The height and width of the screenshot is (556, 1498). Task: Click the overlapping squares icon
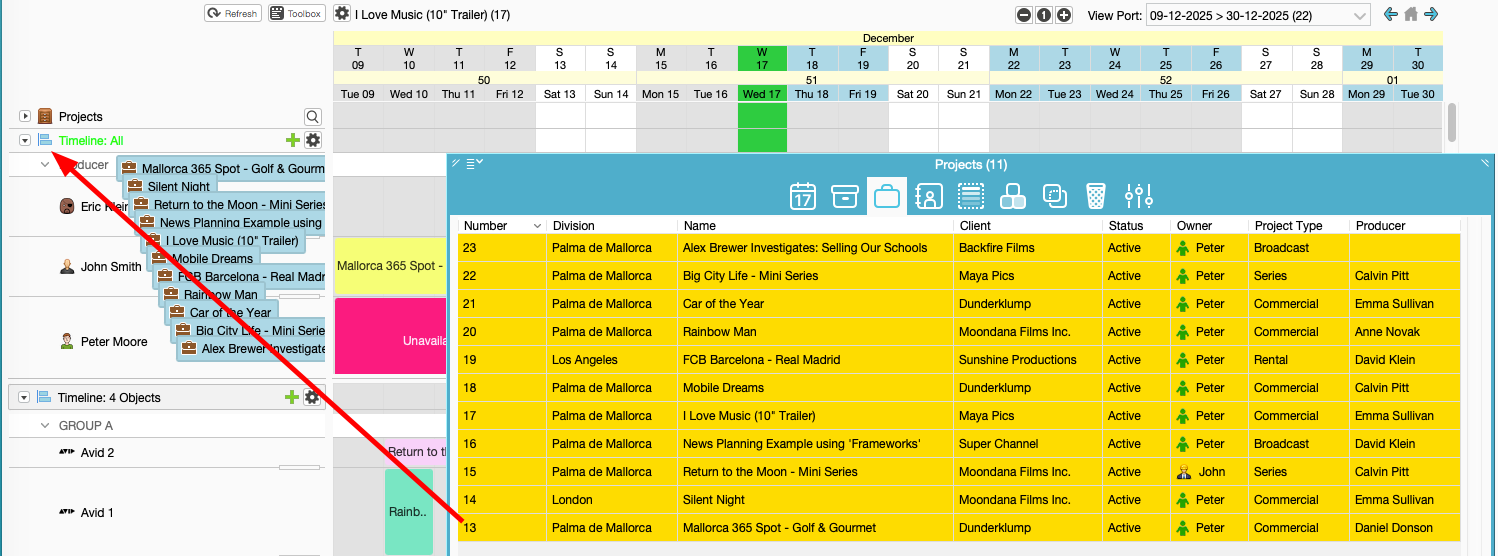(x=1055, y=196)
